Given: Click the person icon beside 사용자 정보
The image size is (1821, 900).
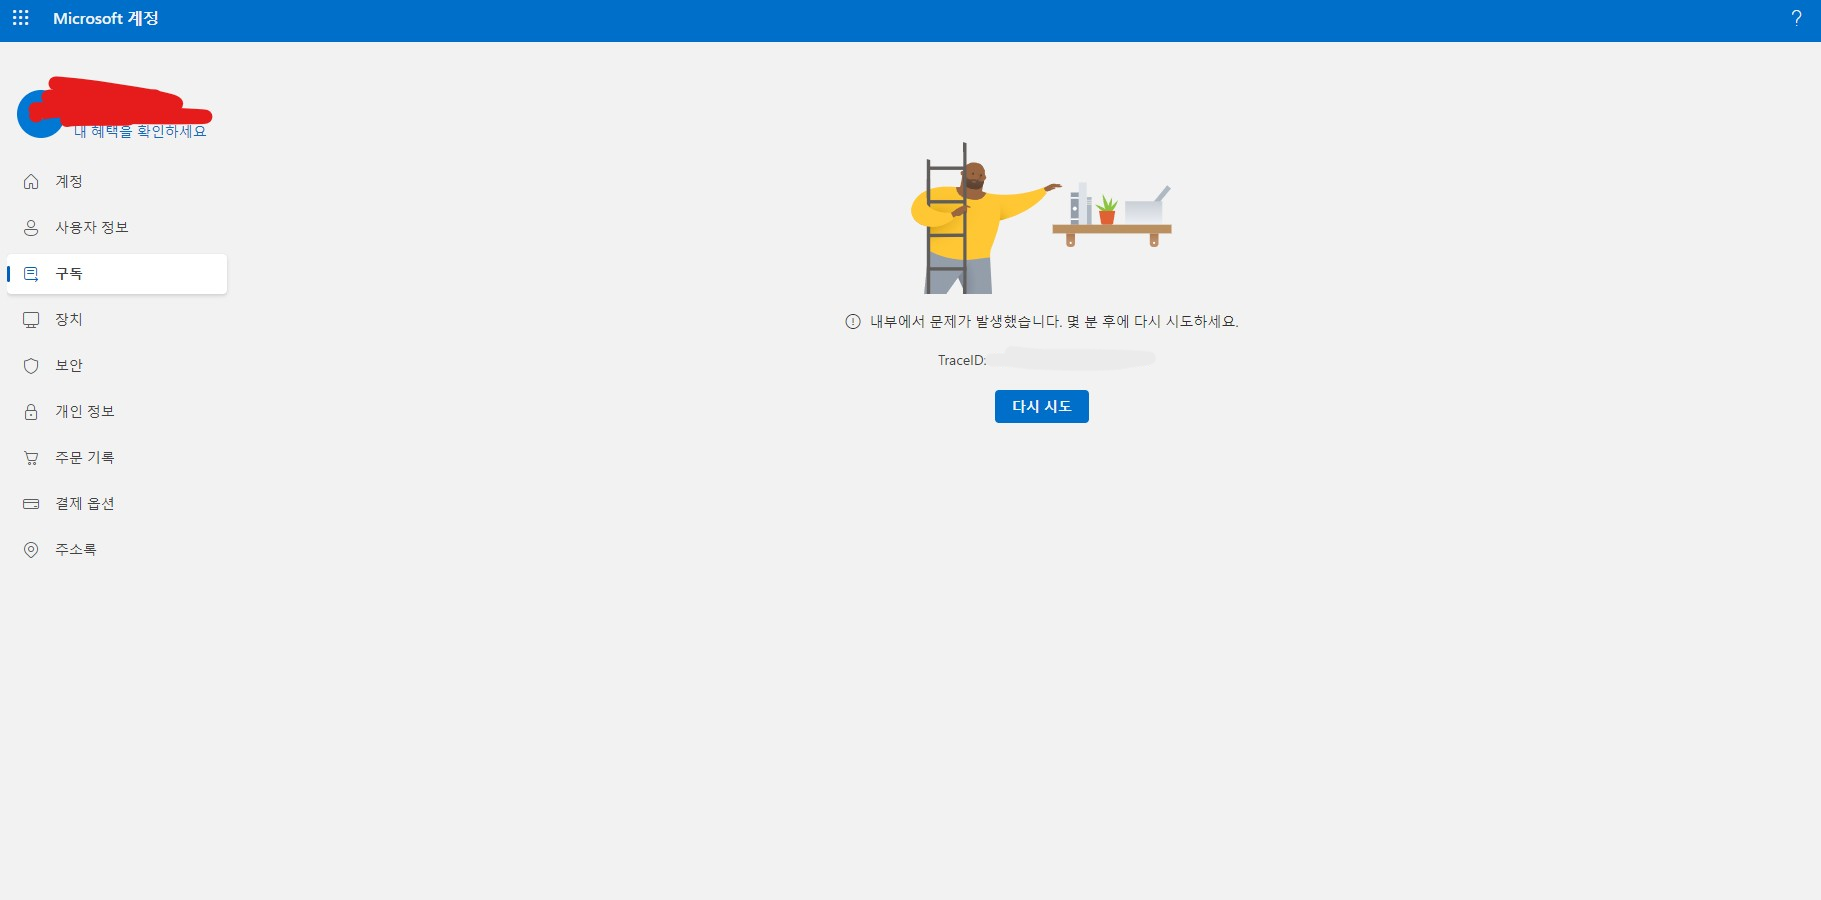Looking at the screenshot, I should [31, 227].
